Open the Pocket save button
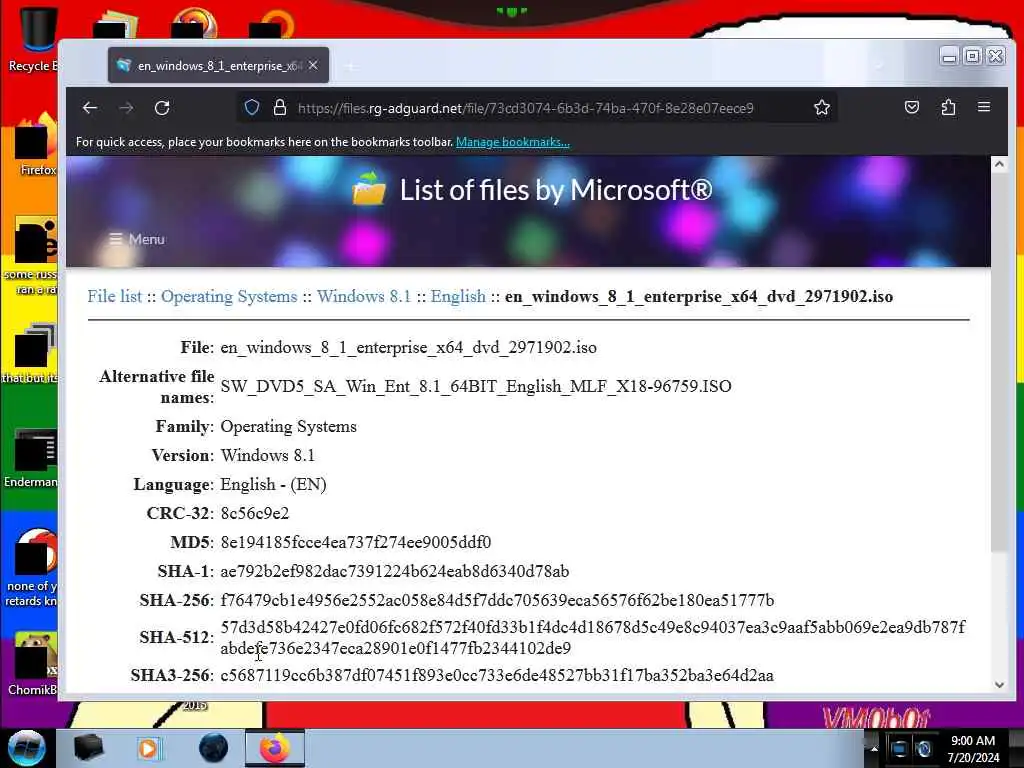Screen dimensions: 1024x768 click(912, 107)
